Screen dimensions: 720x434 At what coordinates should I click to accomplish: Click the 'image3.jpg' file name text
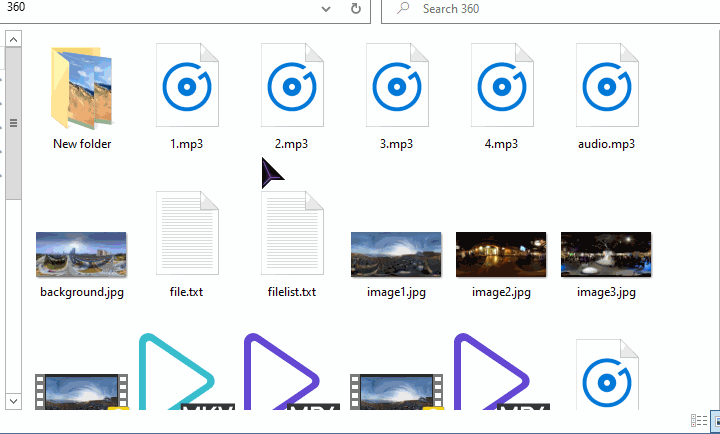(x=607, y=292)
